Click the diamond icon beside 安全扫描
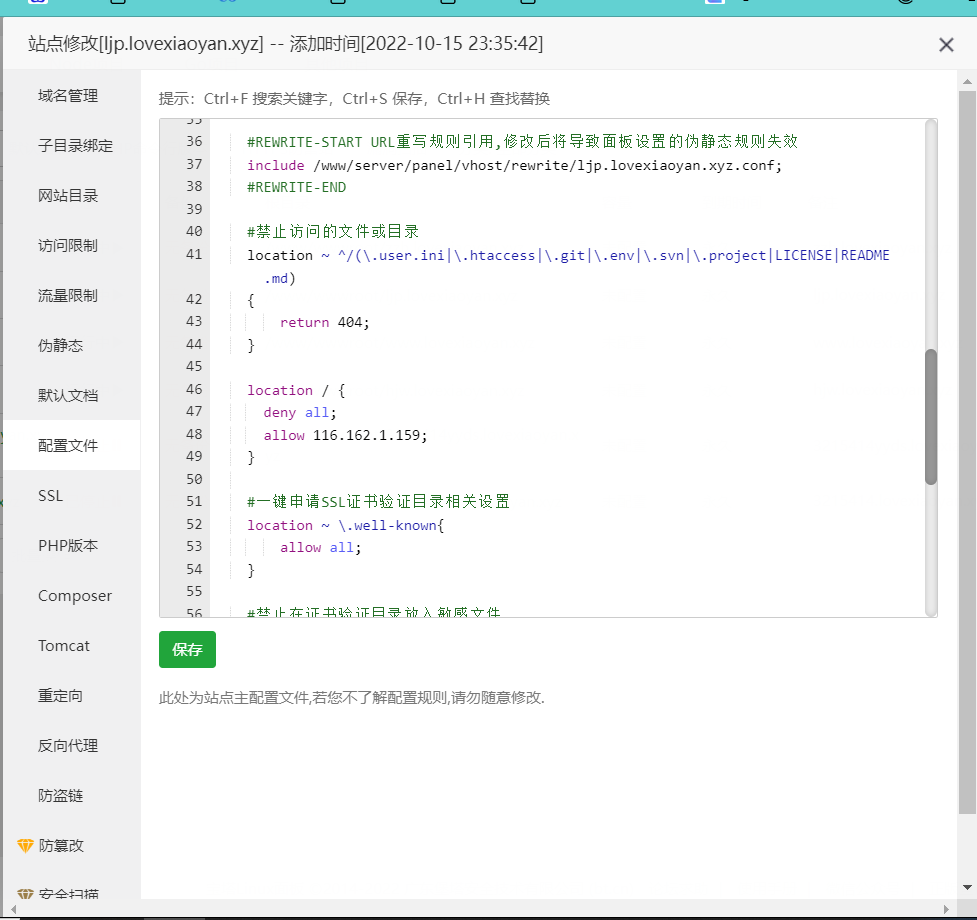977x920 pixels. coord(26,893)
